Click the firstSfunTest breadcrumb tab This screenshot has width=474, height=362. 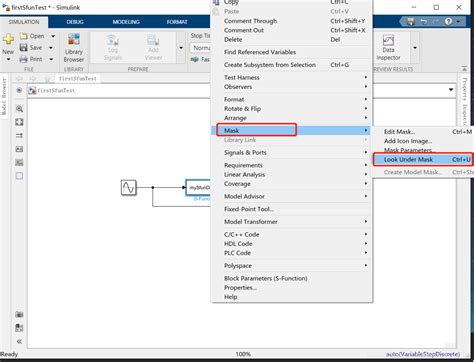point(78,79)
